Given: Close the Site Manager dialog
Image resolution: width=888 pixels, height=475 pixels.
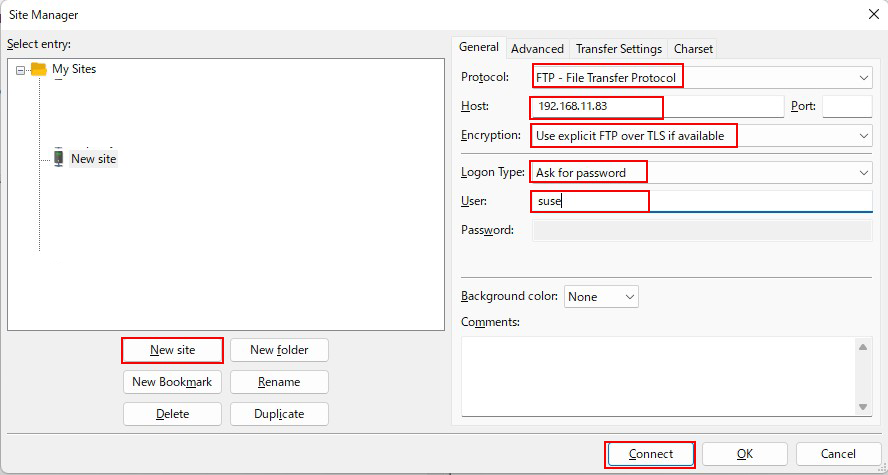Looking at the screenshot, I should pos(874,15).
